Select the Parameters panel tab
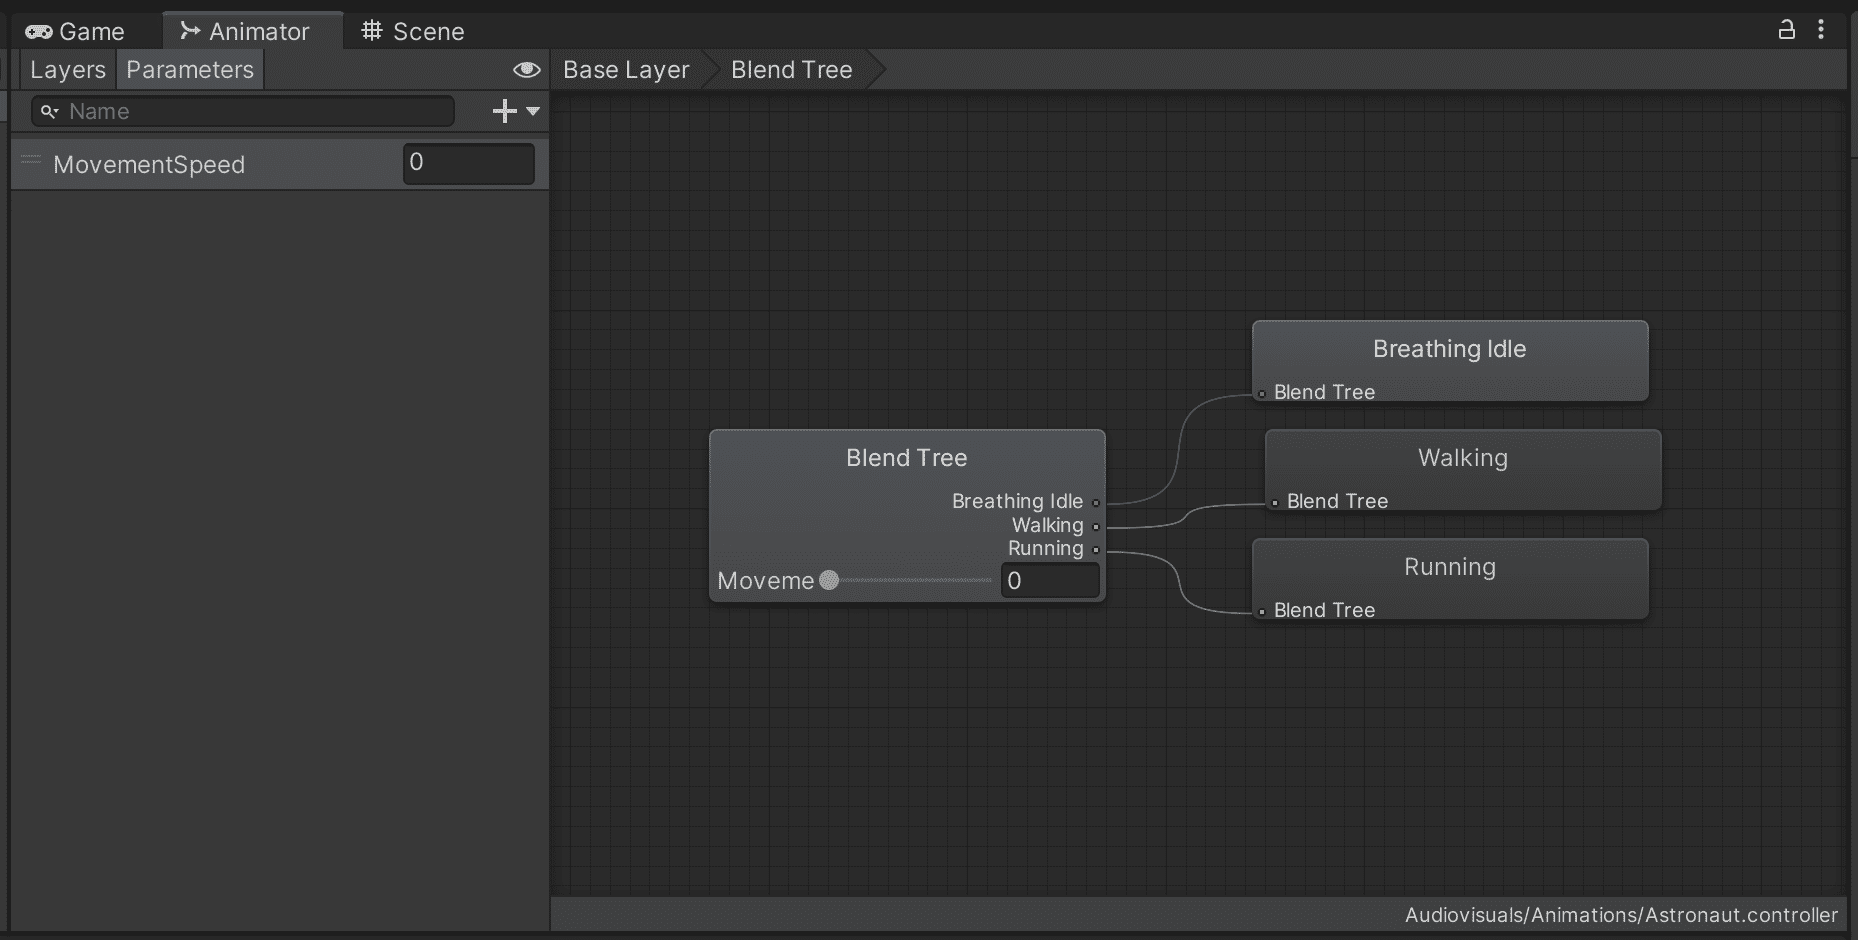 pos(190,70)
